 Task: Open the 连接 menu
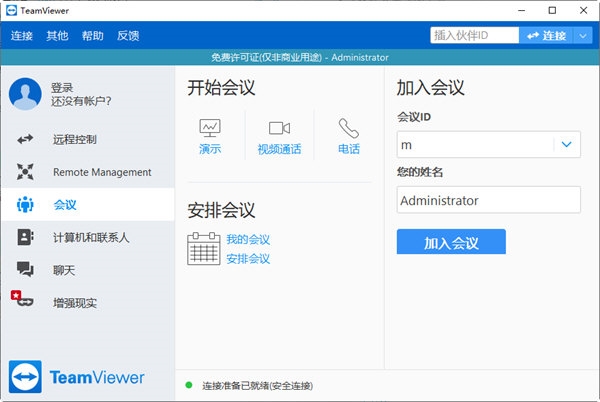(21, 36)
